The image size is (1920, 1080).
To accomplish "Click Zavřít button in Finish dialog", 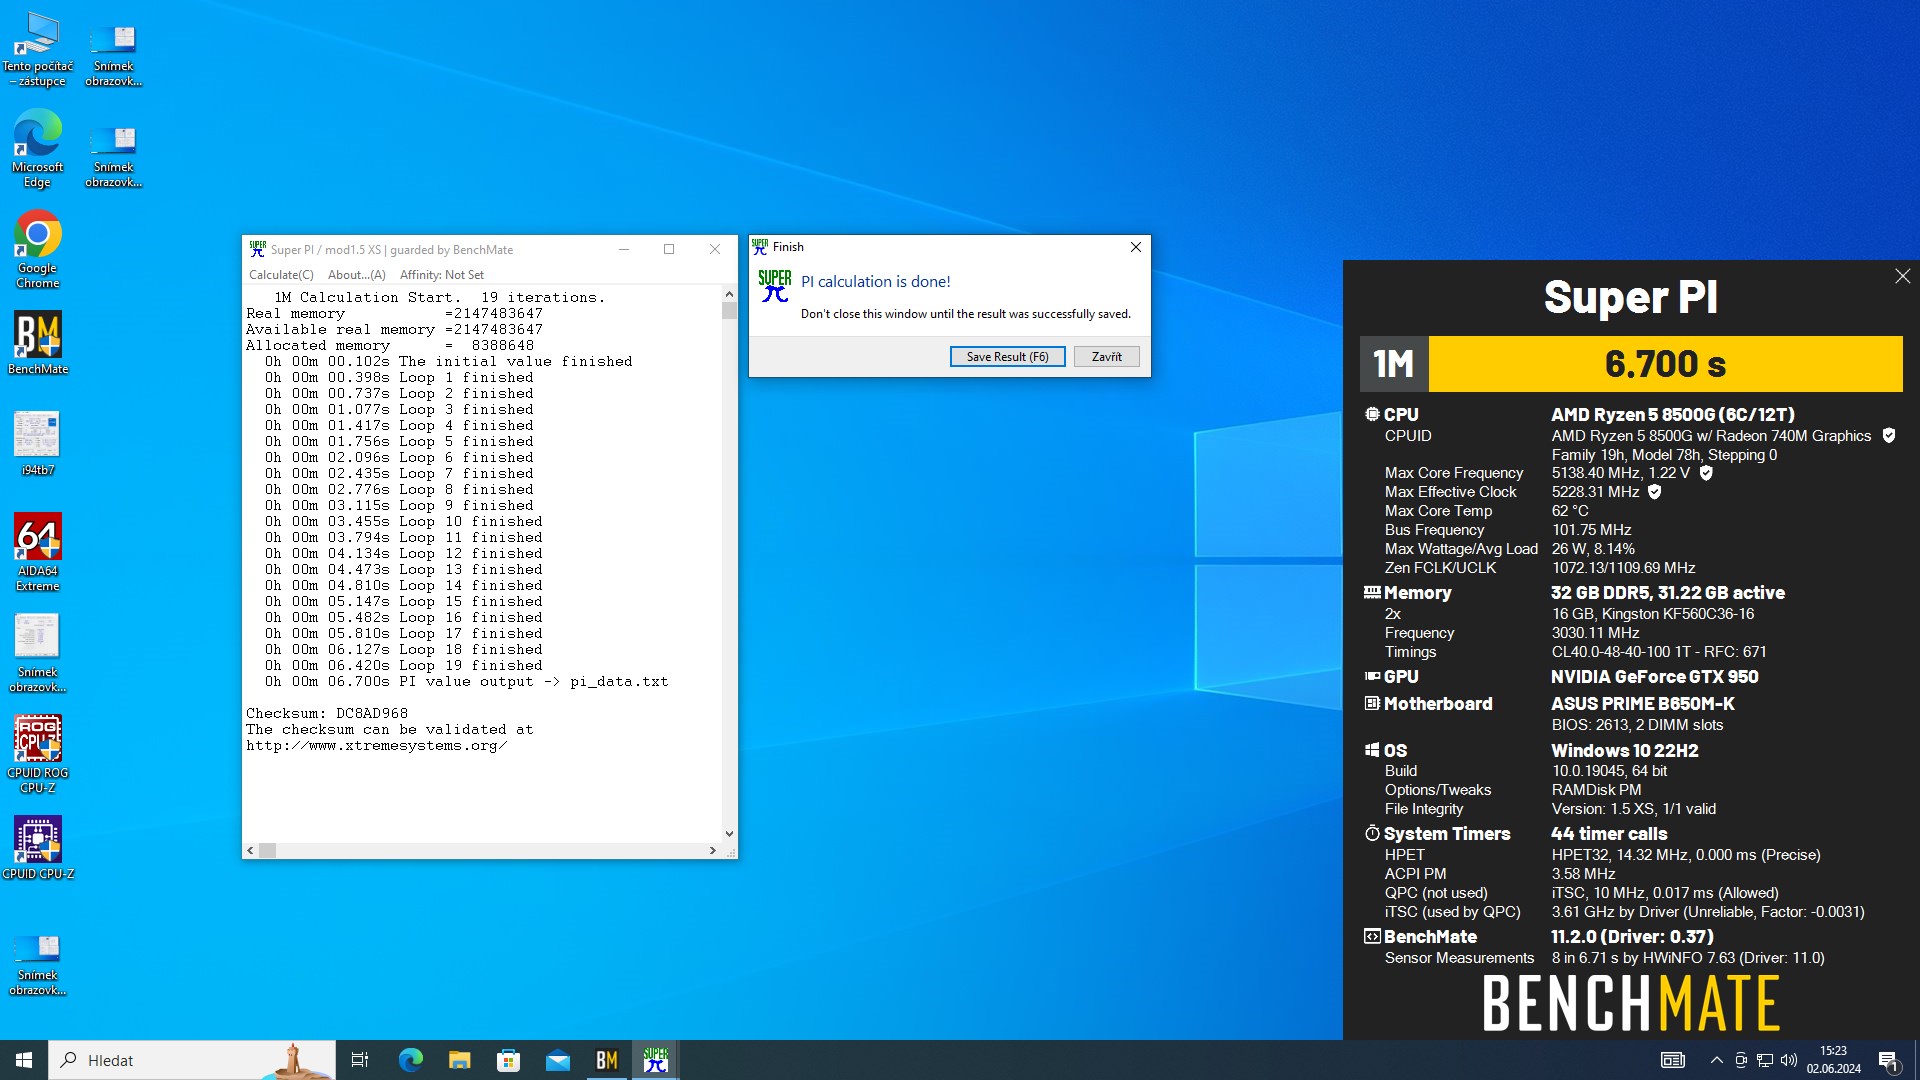I will pos(1106,357).
